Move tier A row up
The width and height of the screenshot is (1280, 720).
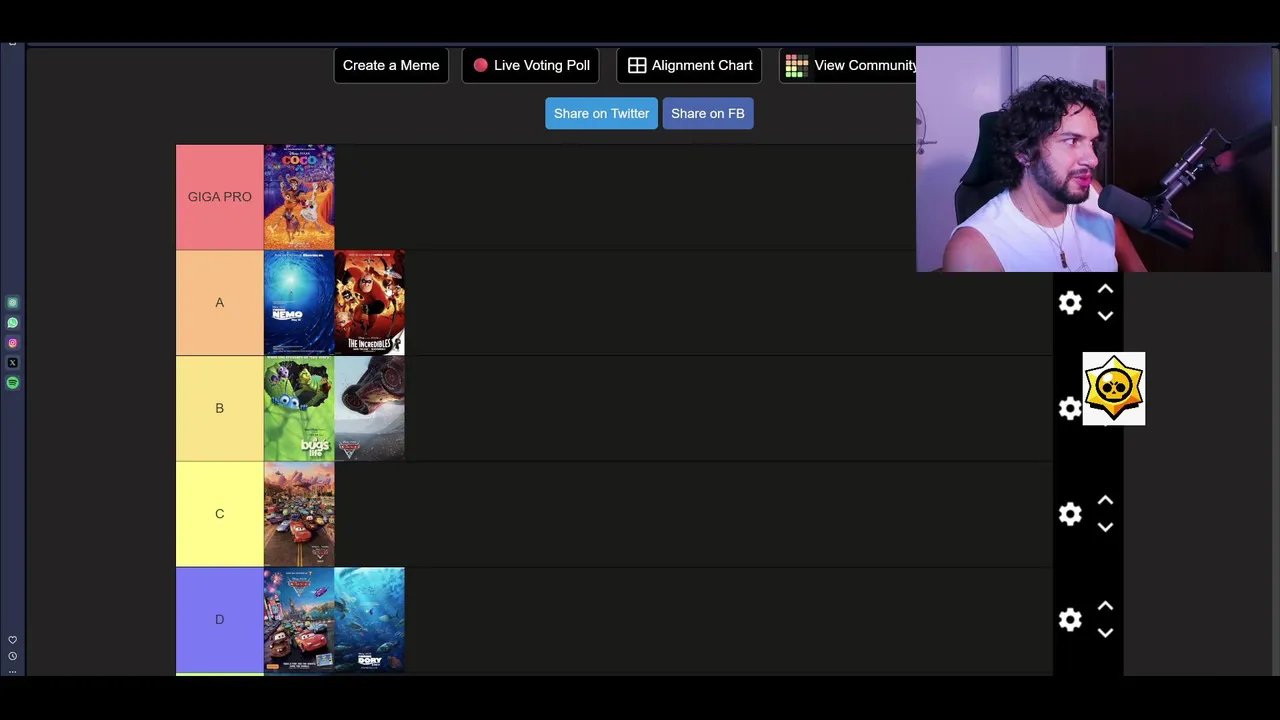click(1105, 289)
